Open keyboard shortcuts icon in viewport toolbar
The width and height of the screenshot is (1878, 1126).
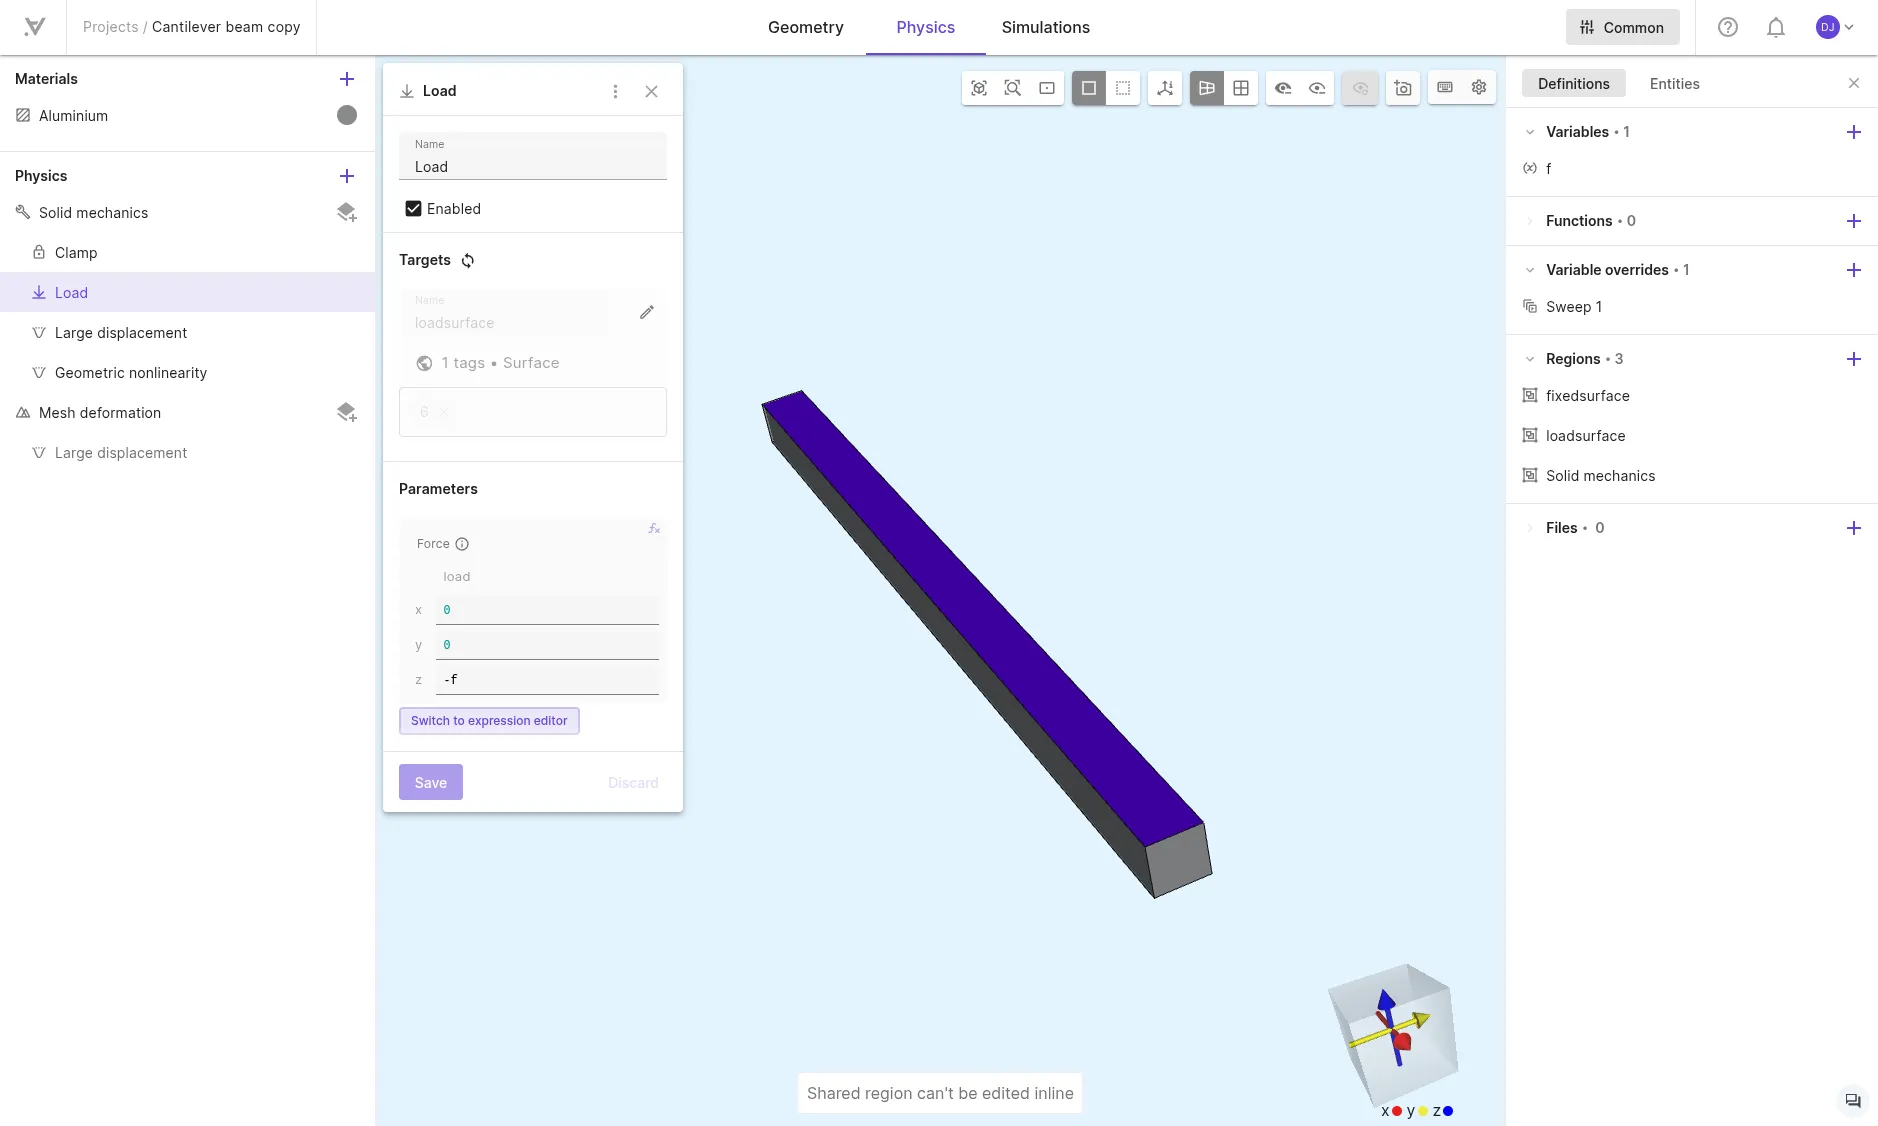point(1445,88)
